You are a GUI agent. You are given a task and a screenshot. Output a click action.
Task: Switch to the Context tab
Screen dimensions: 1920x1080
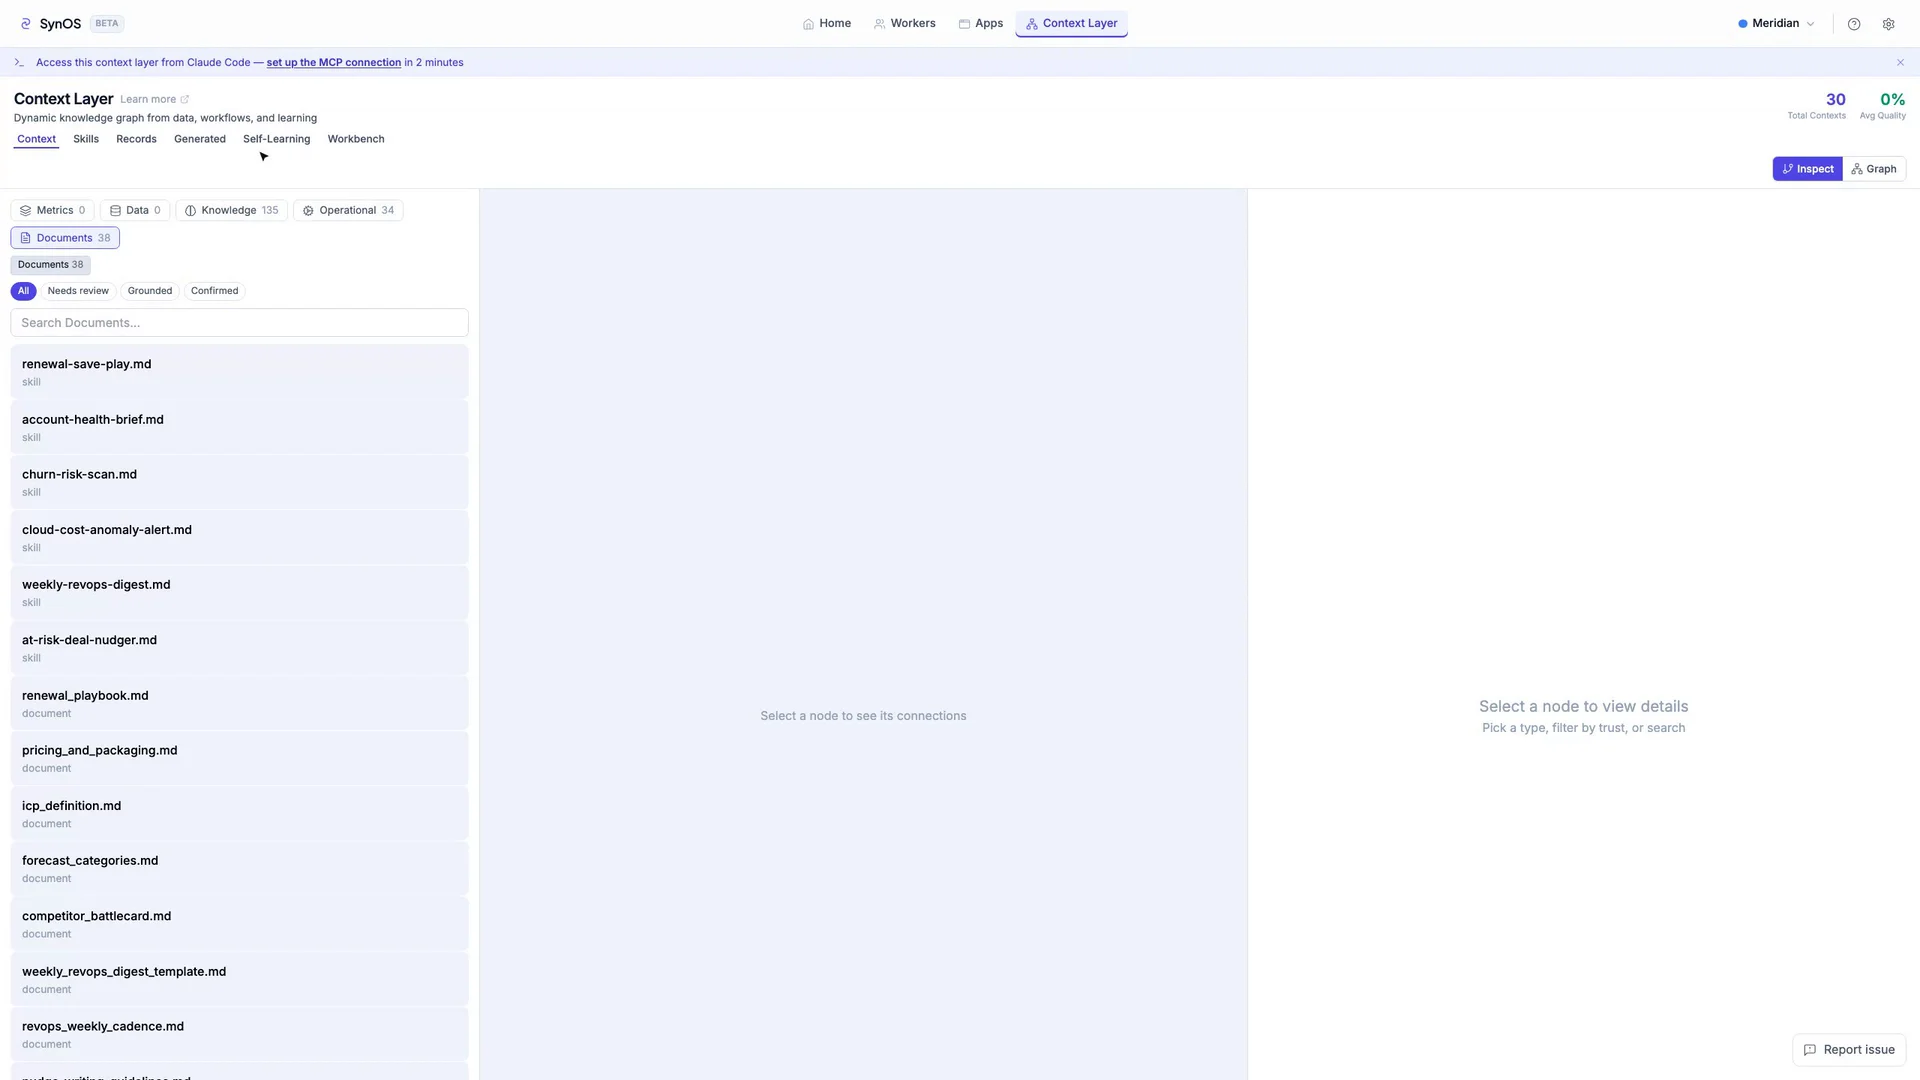click(36, 139)
